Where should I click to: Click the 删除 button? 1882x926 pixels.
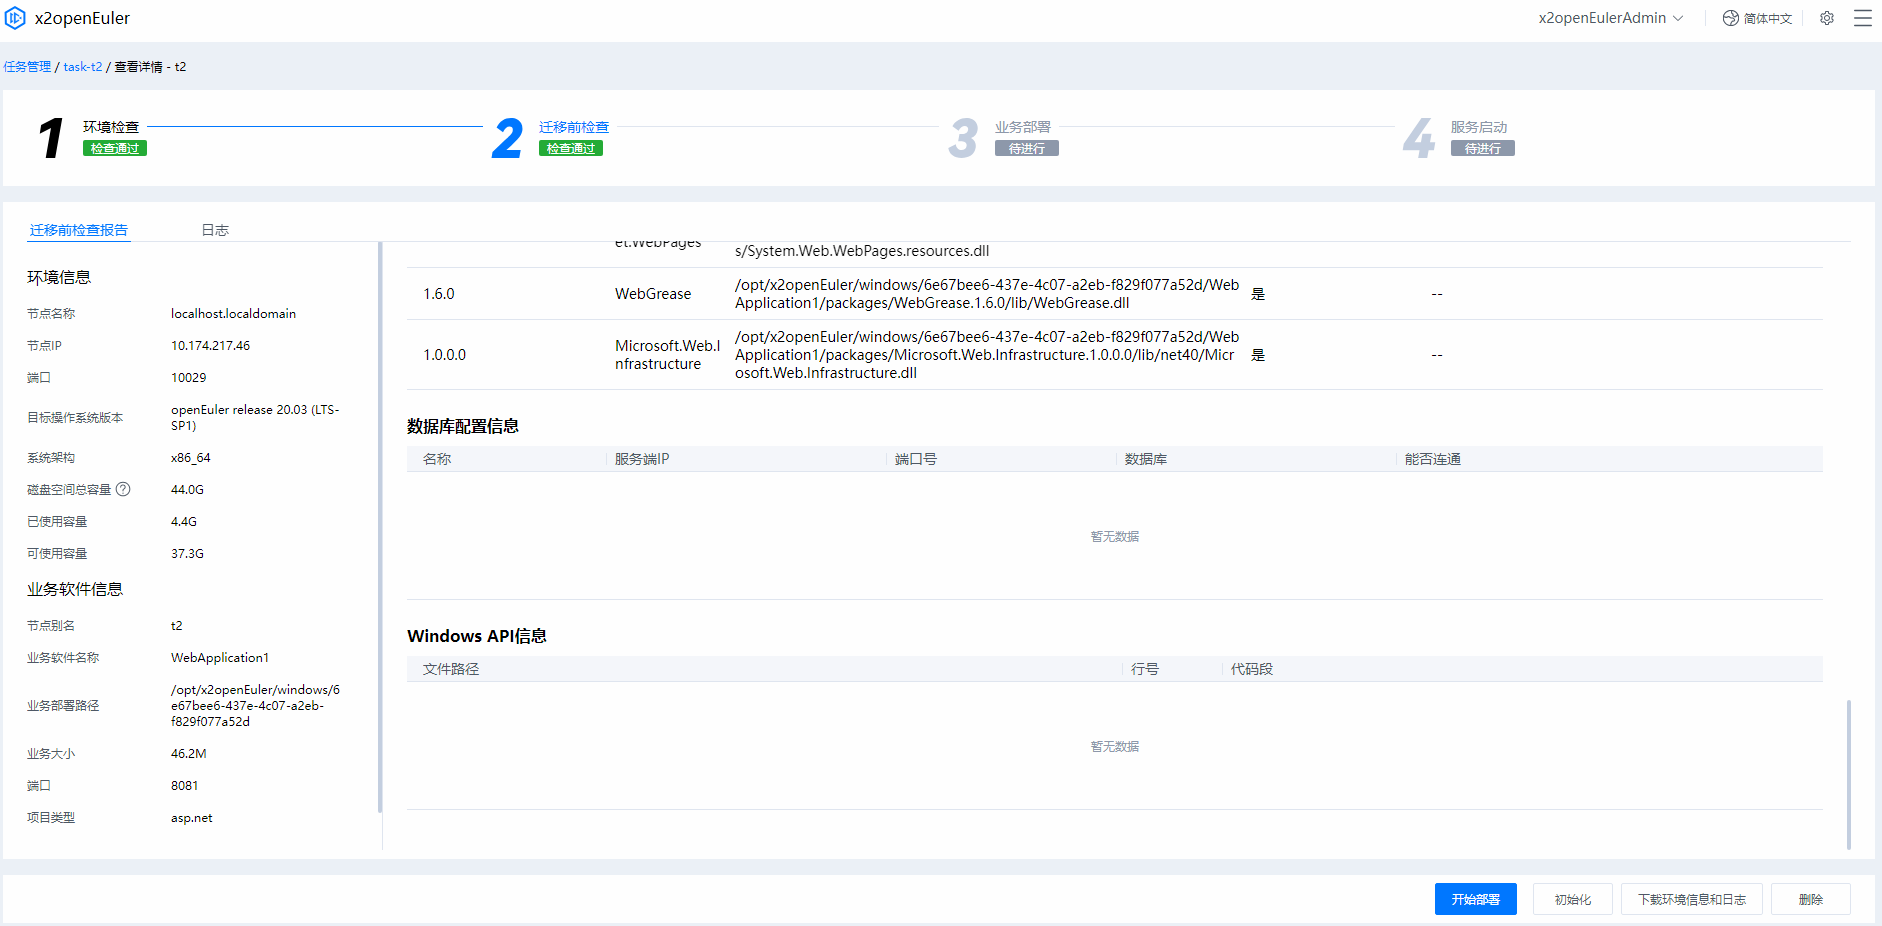click(1810, 899)
